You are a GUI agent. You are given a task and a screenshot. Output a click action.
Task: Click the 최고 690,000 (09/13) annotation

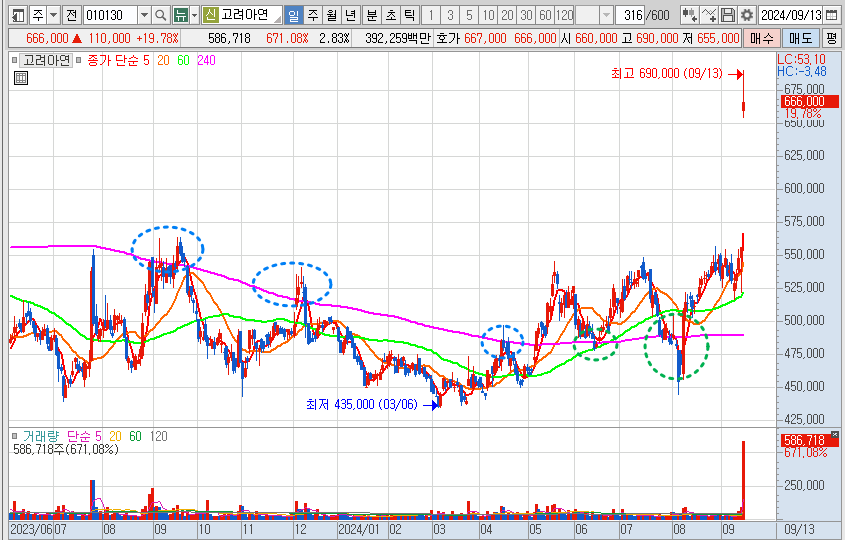pyautogui.click(x=667, y=73)
